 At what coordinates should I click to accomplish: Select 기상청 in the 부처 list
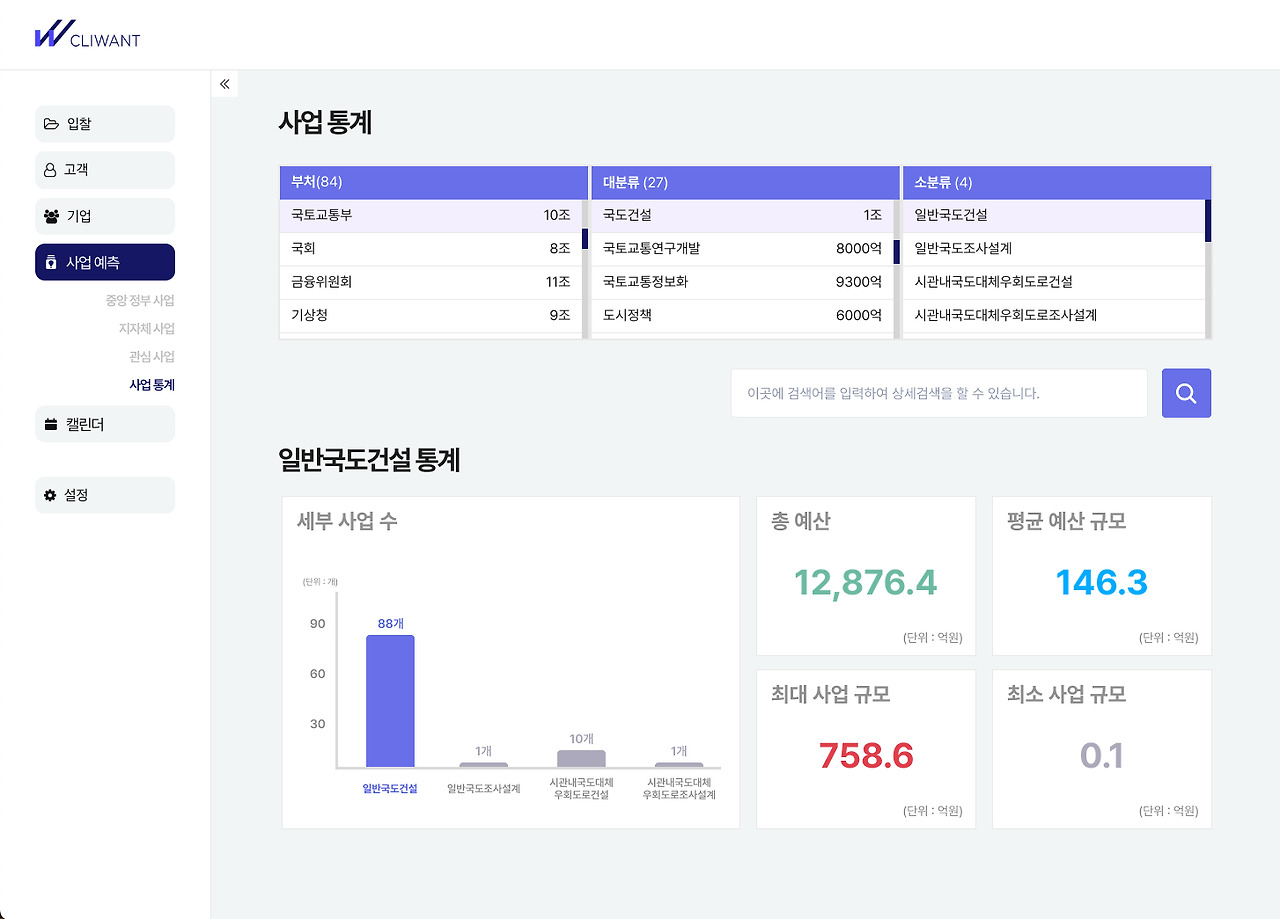pyautogui.click(x=430, y=315)
